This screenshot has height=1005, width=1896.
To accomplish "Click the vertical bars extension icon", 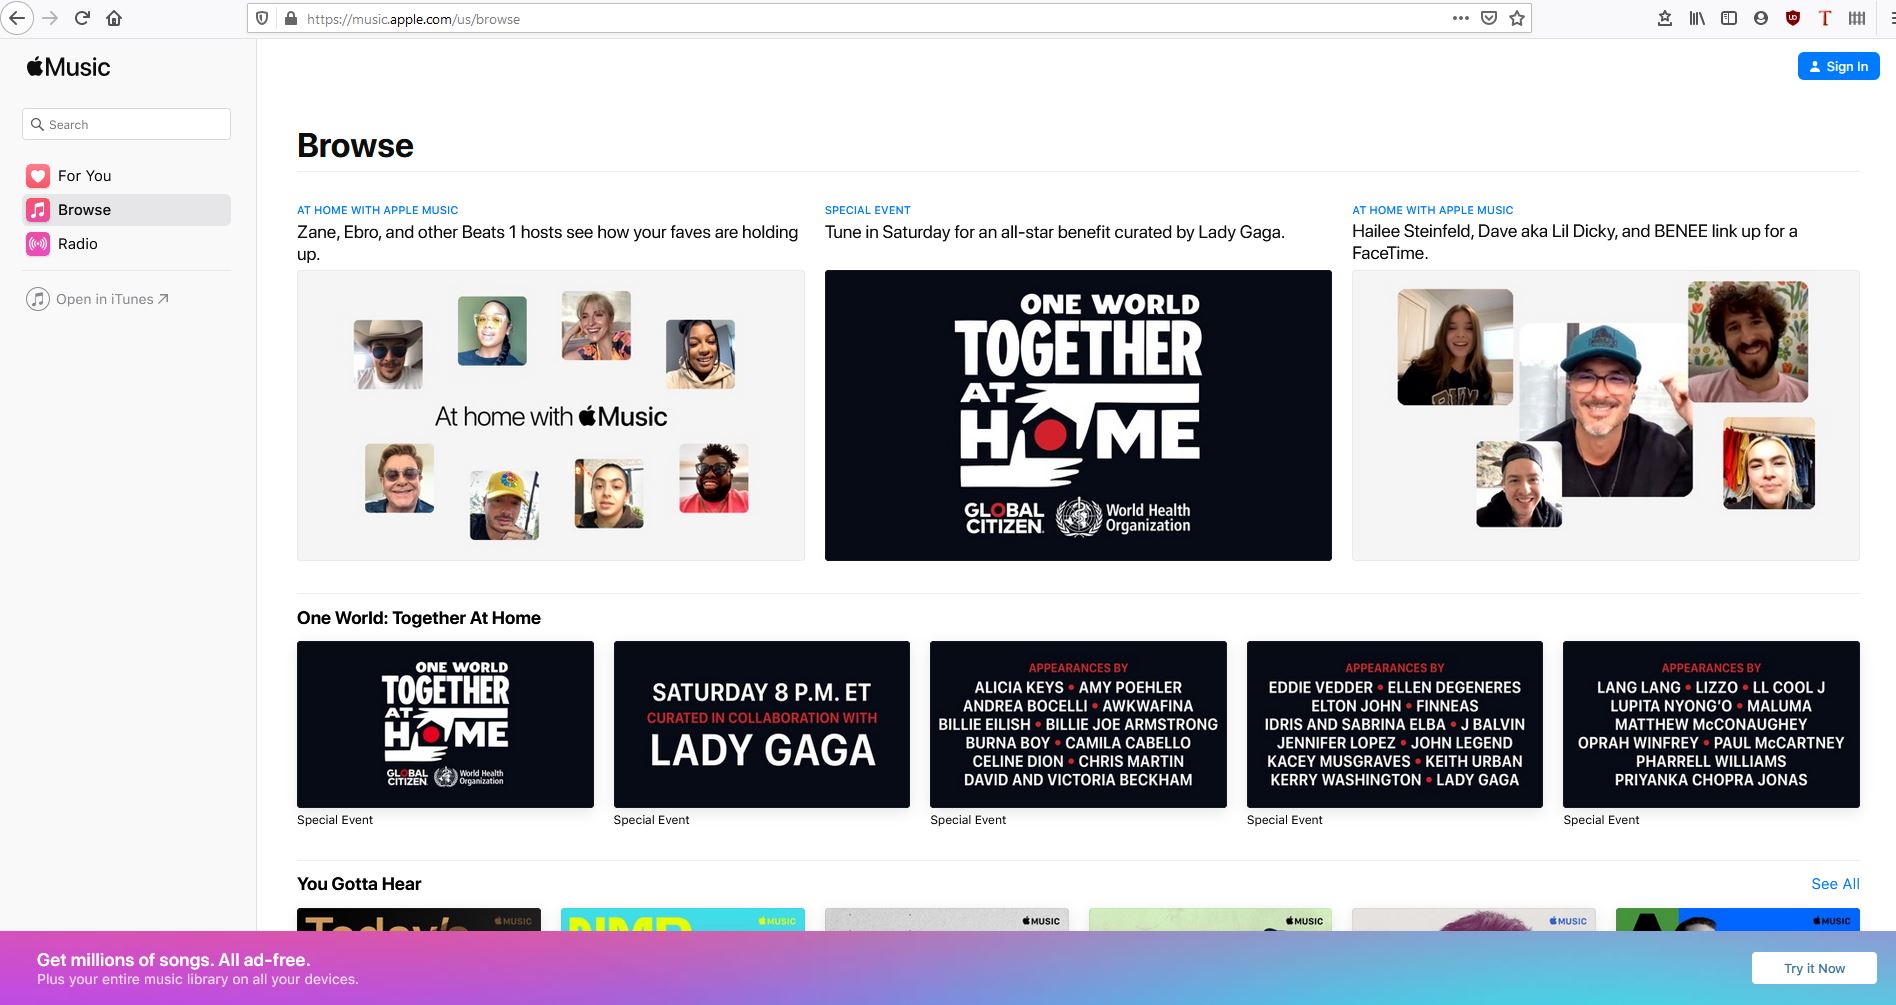I will pyautogui.click(x=1857, y=18).
